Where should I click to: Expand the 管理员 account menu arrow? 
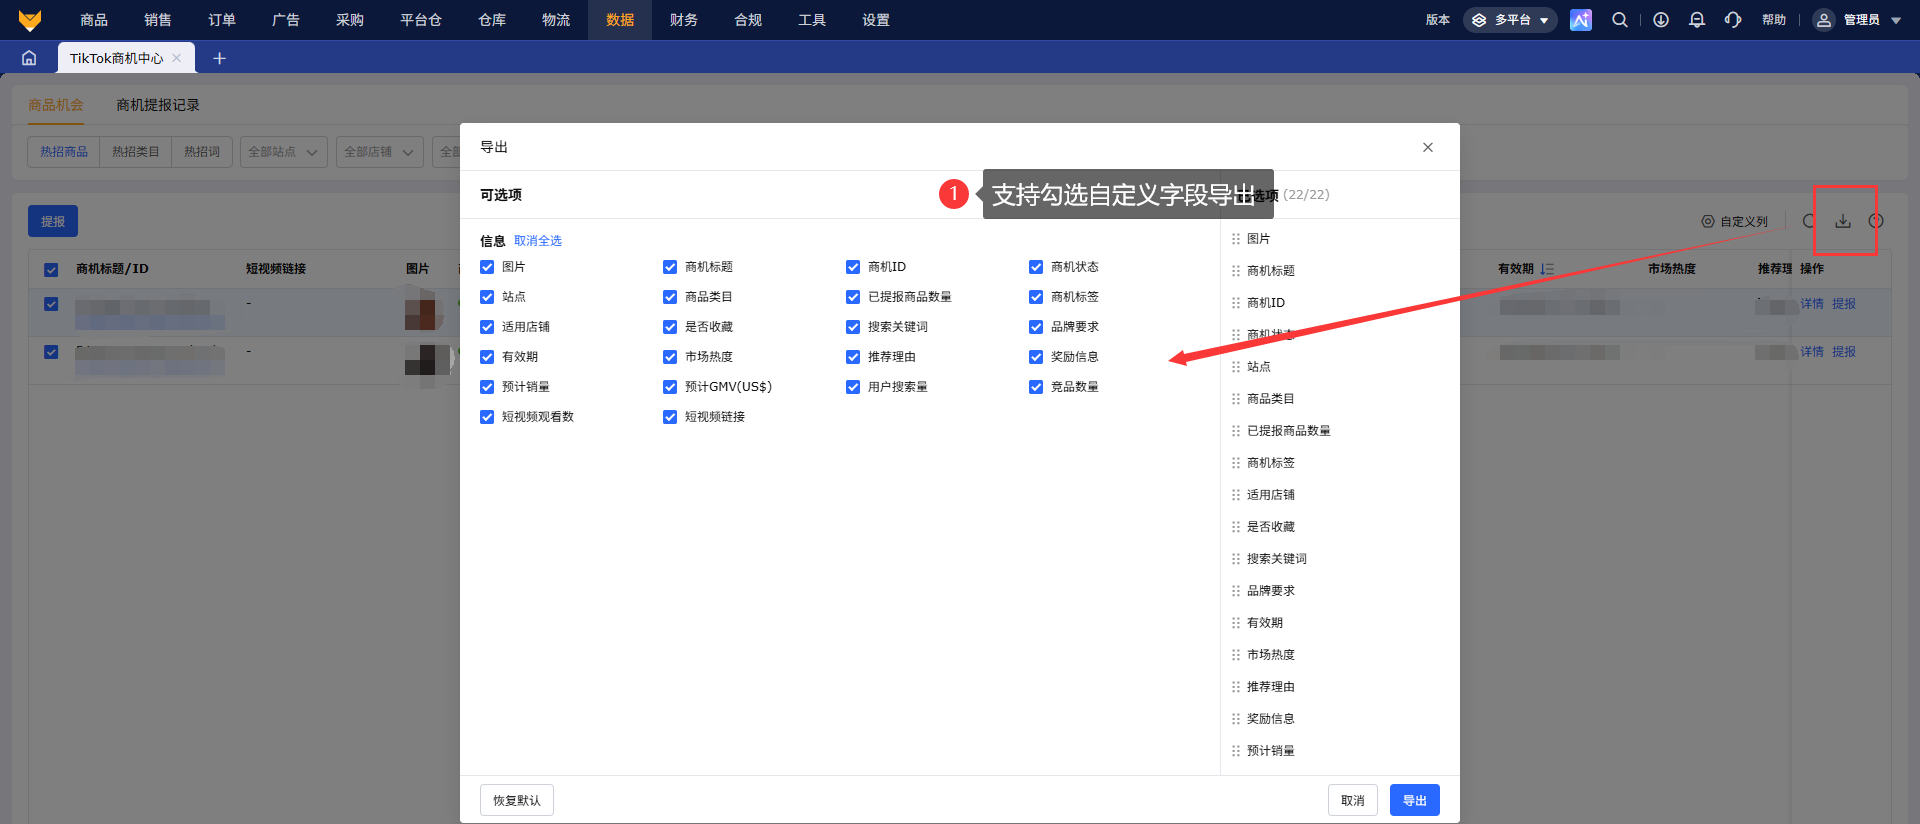(x=1896, y=20)
